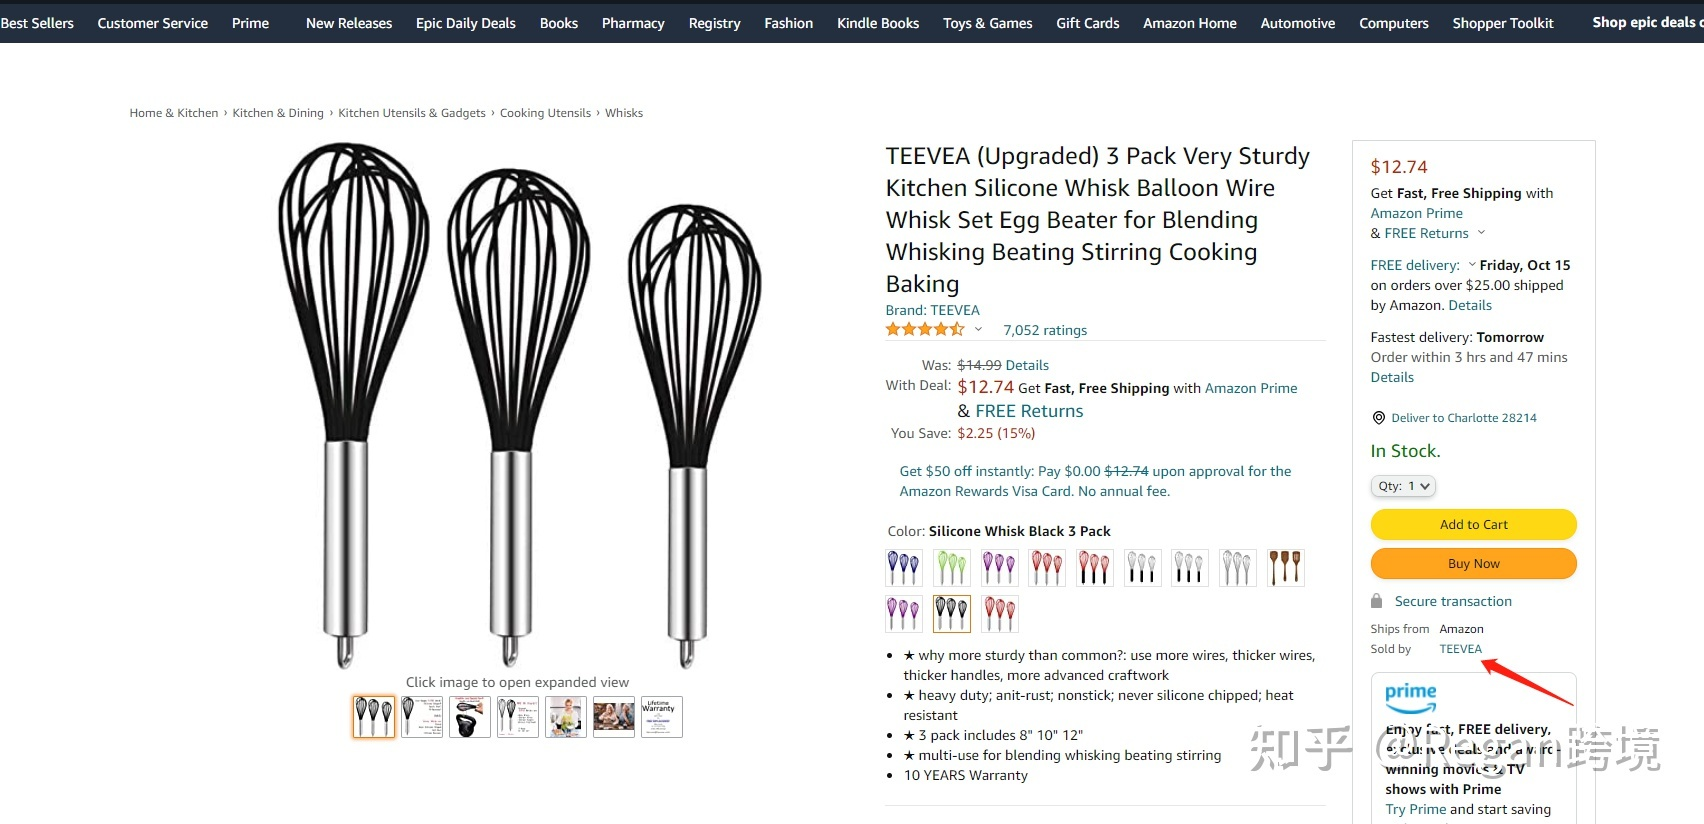Click the orange star rating icons
This screenshot has width=1704, height=824.
(924, 329)
